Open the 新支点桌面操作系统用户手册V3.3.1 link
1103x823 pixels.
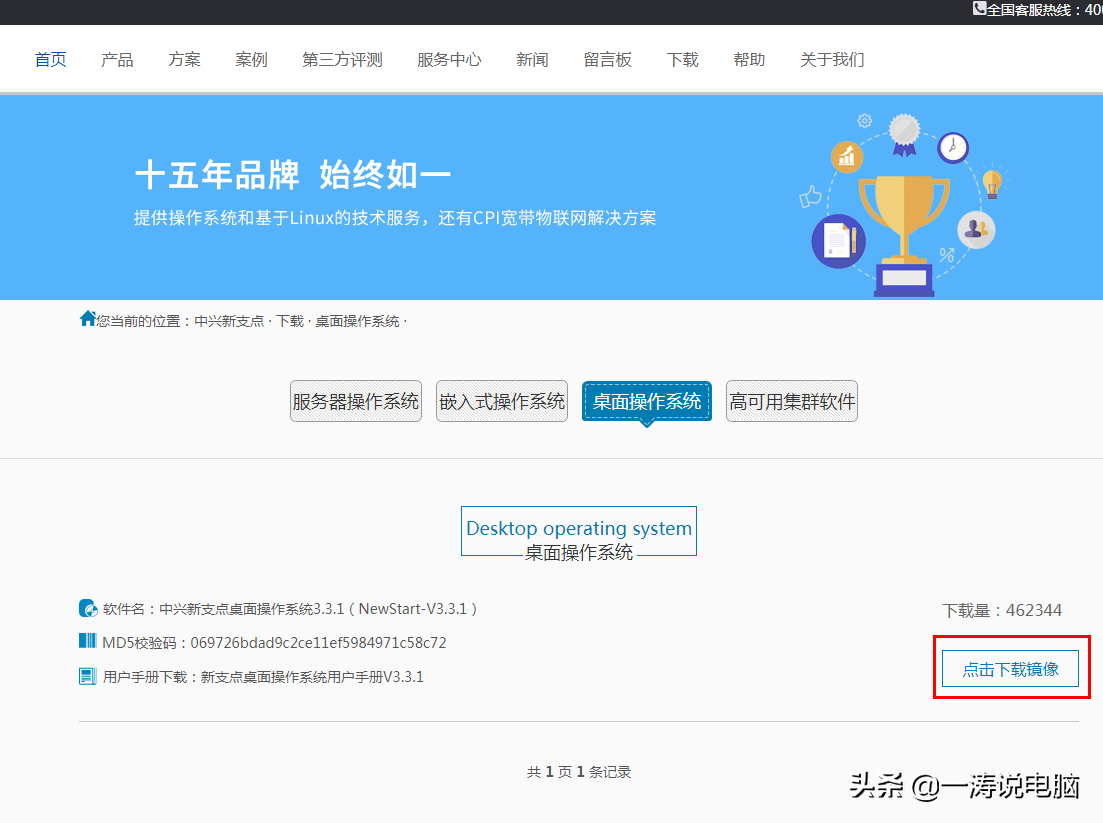coord(312,677)
